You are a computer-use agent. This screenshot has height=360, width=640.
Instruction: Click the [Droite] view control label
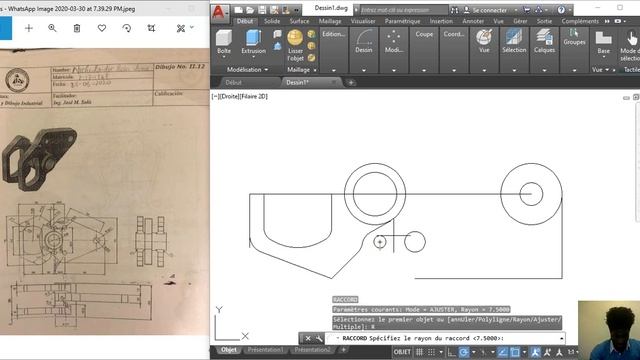point(230,96)
